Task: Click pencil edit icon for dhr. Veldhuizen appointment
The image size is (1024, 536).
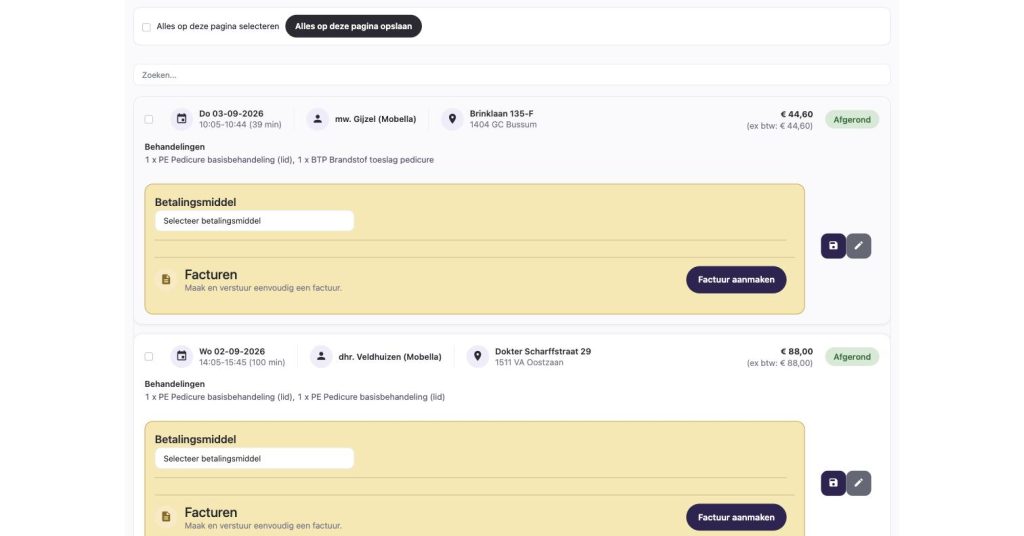Action: [x=859, y=483]
